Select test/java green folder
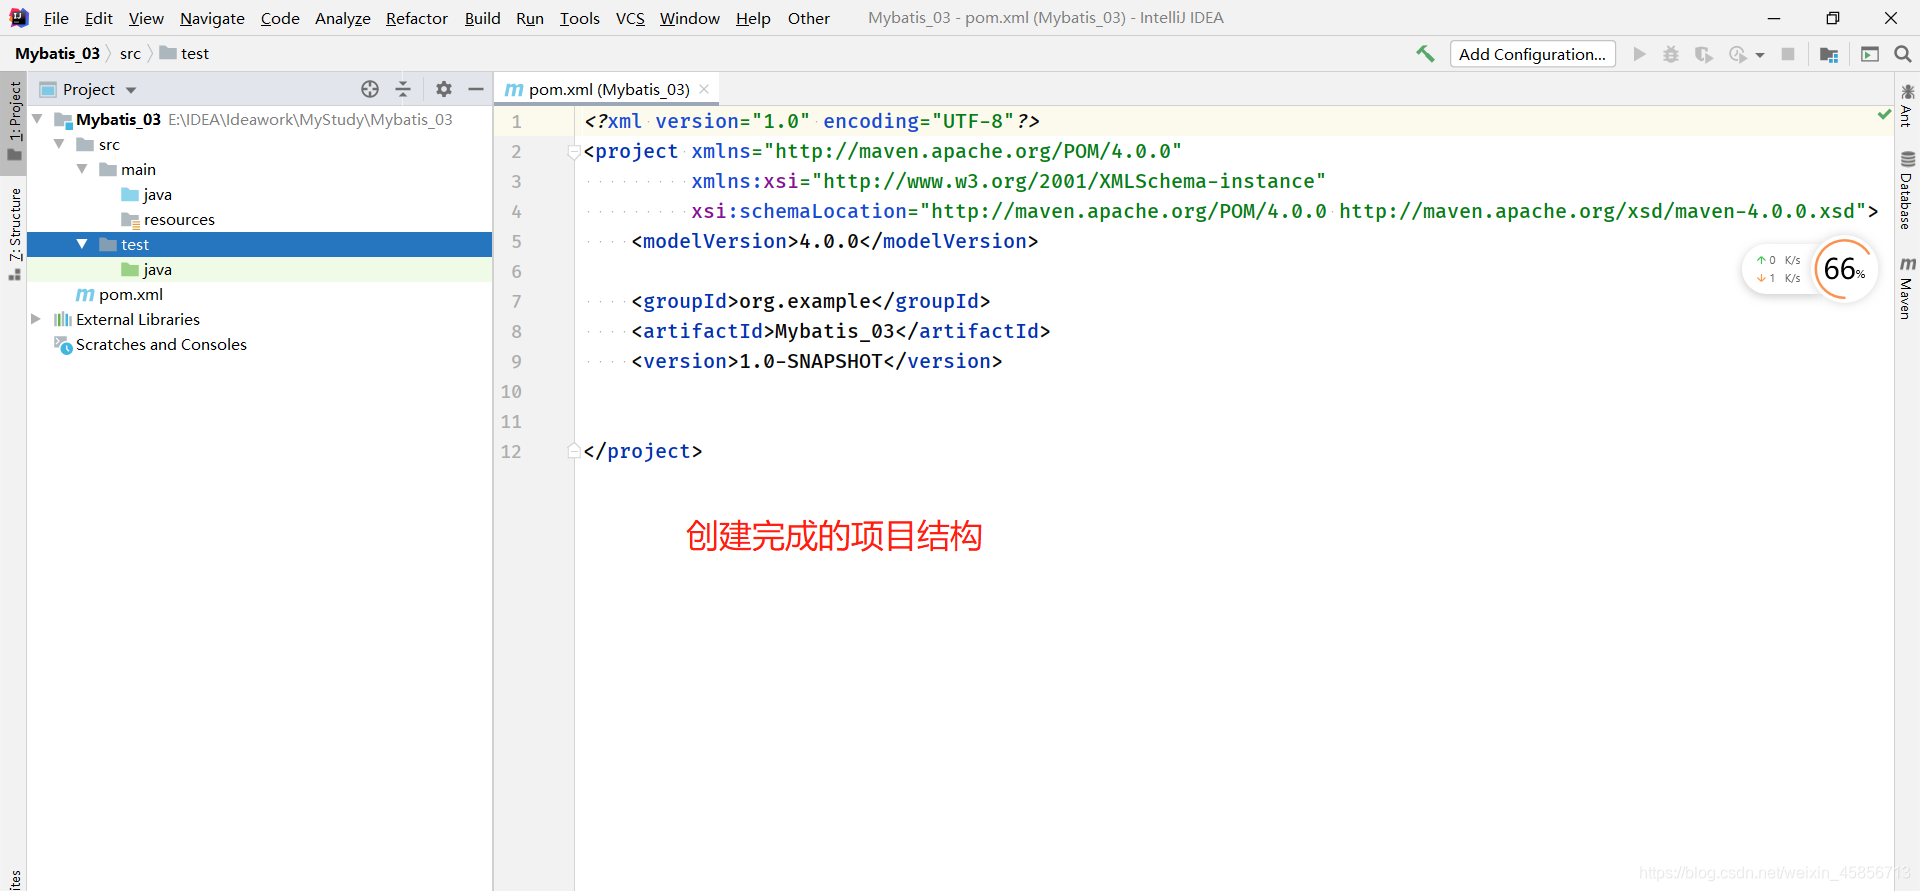The height and width of the screenshot is (891, 1920). [157, 270]
